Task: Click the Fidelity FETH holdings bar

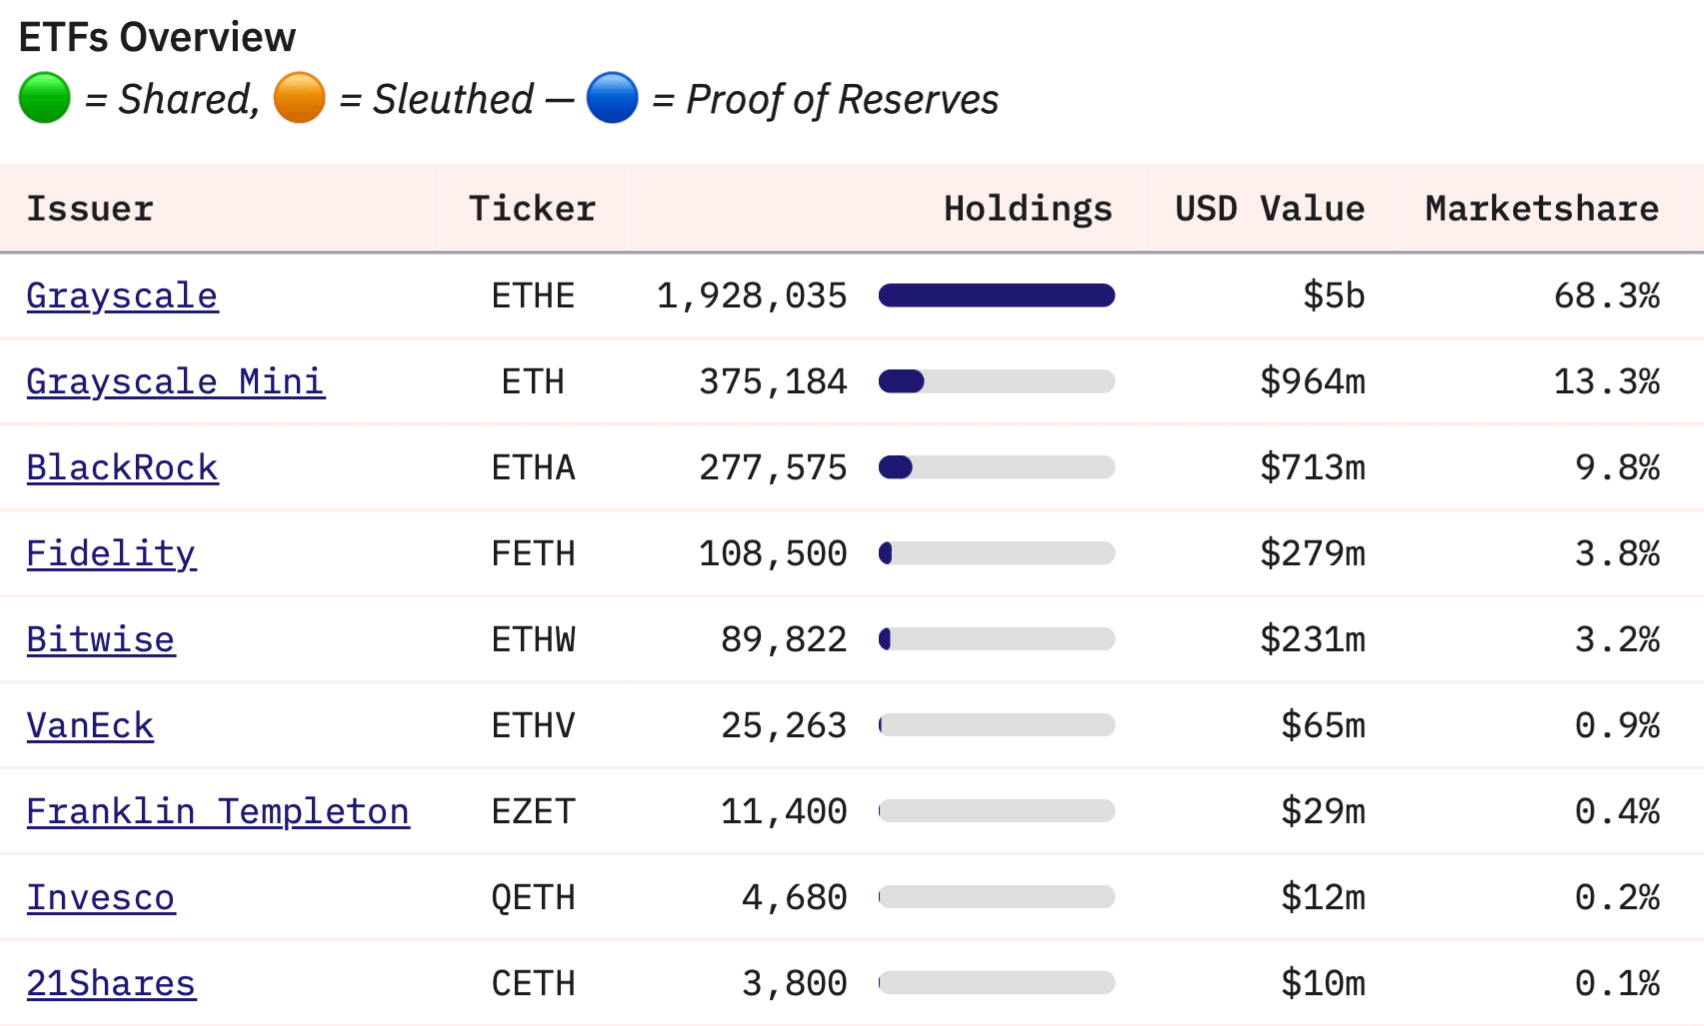Action: pos(997,553)
